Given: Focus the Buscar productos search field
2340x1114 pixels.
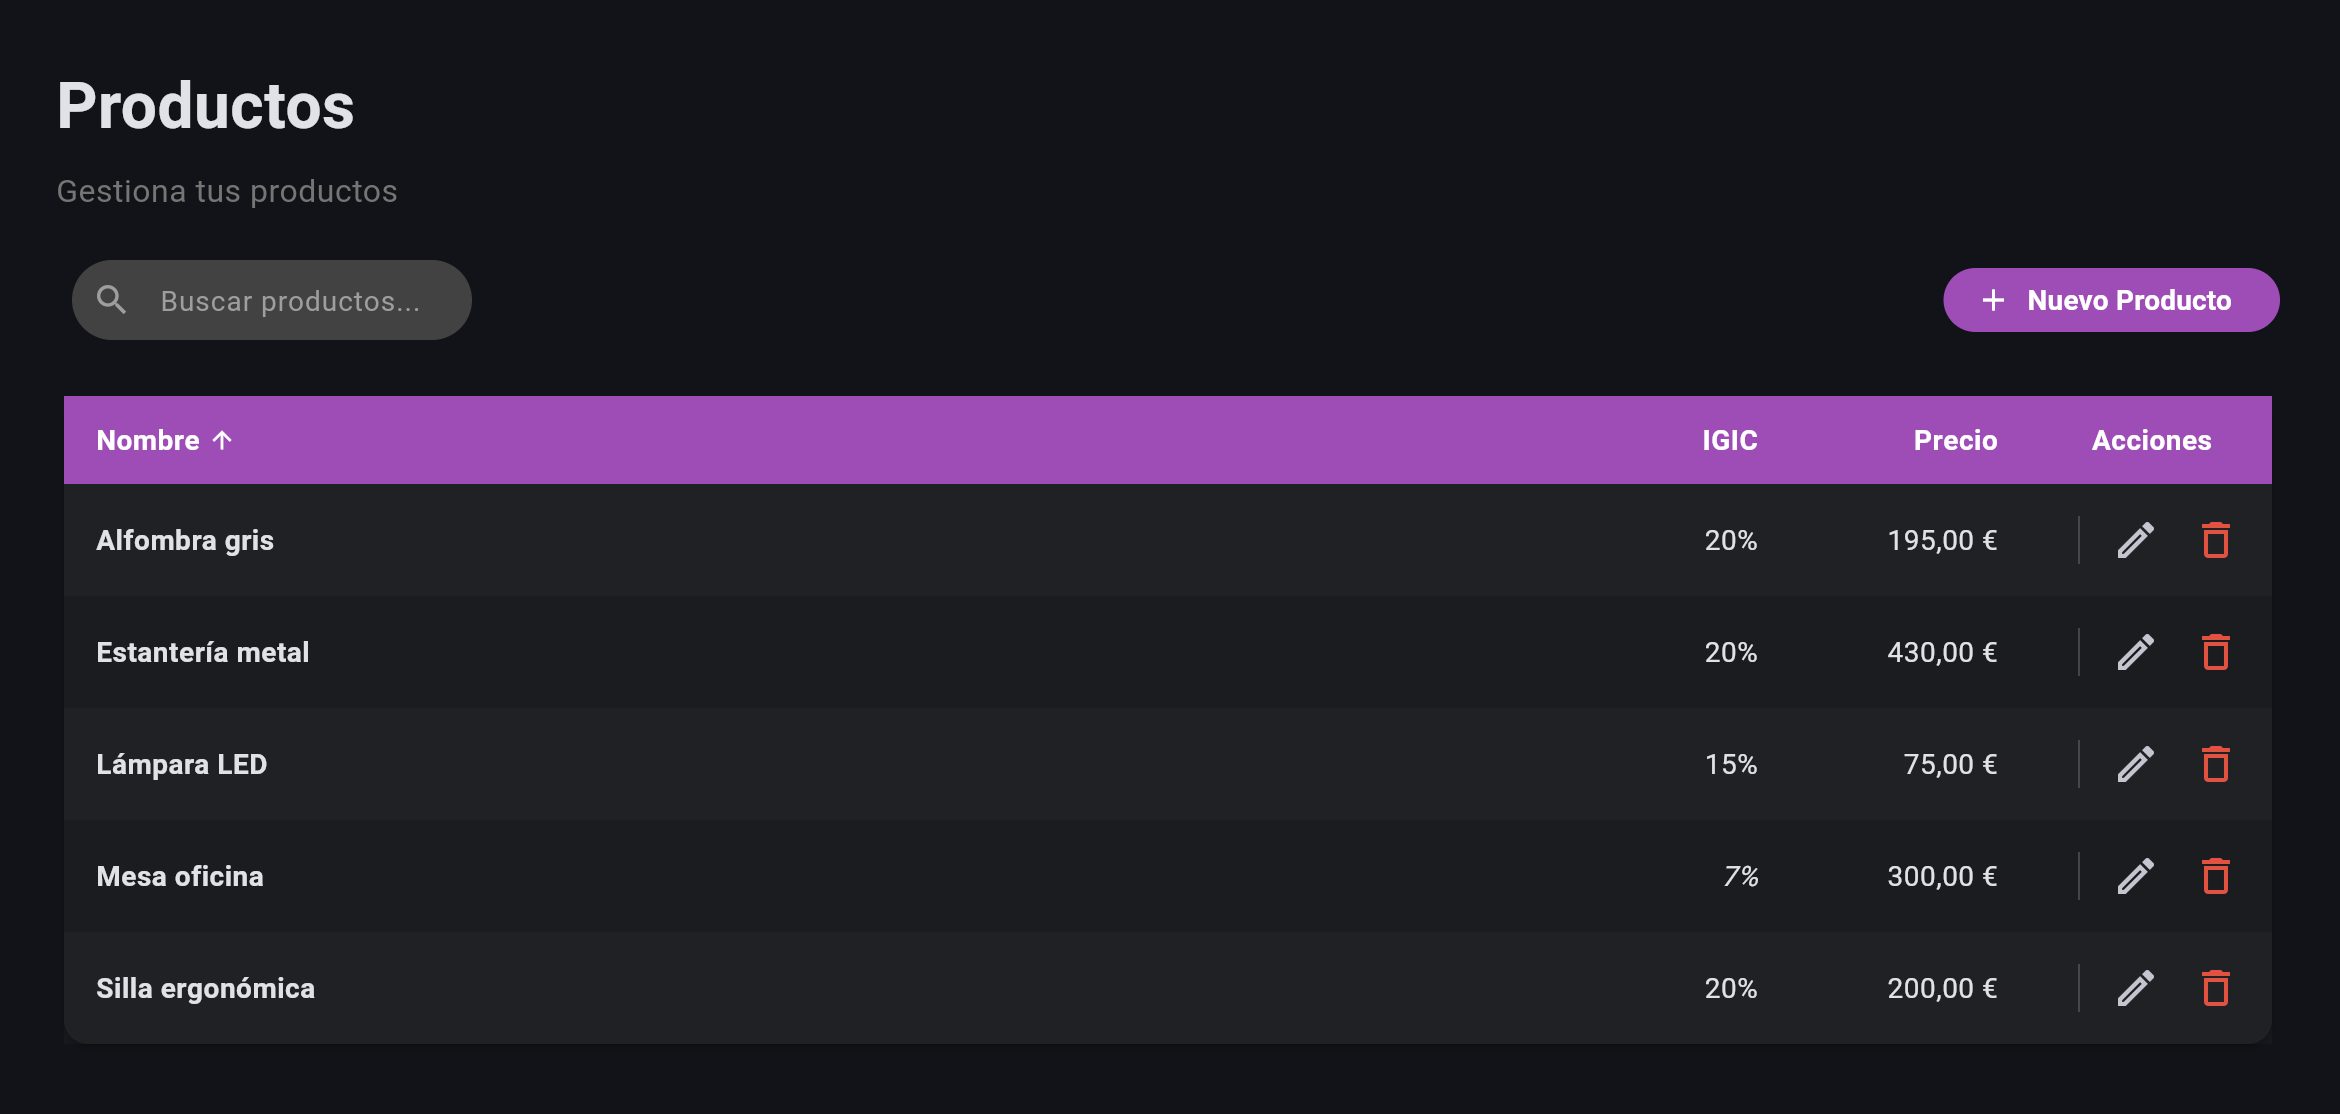Looking at the screenshot, I should point(290,301).
